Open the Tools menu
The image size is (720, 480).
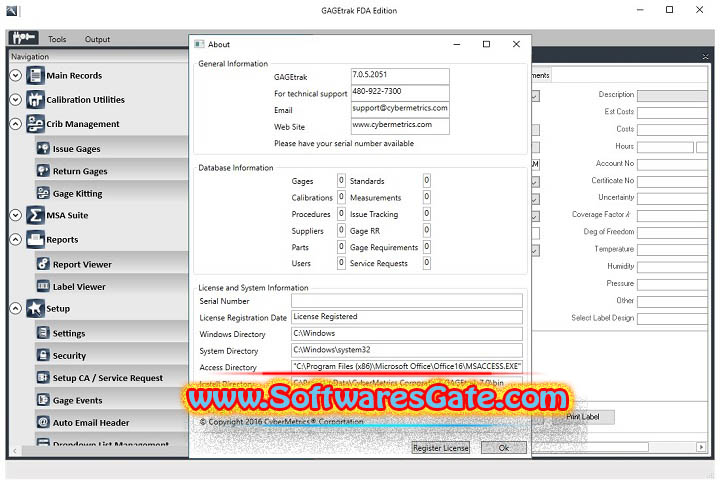(x=57, y=39)
